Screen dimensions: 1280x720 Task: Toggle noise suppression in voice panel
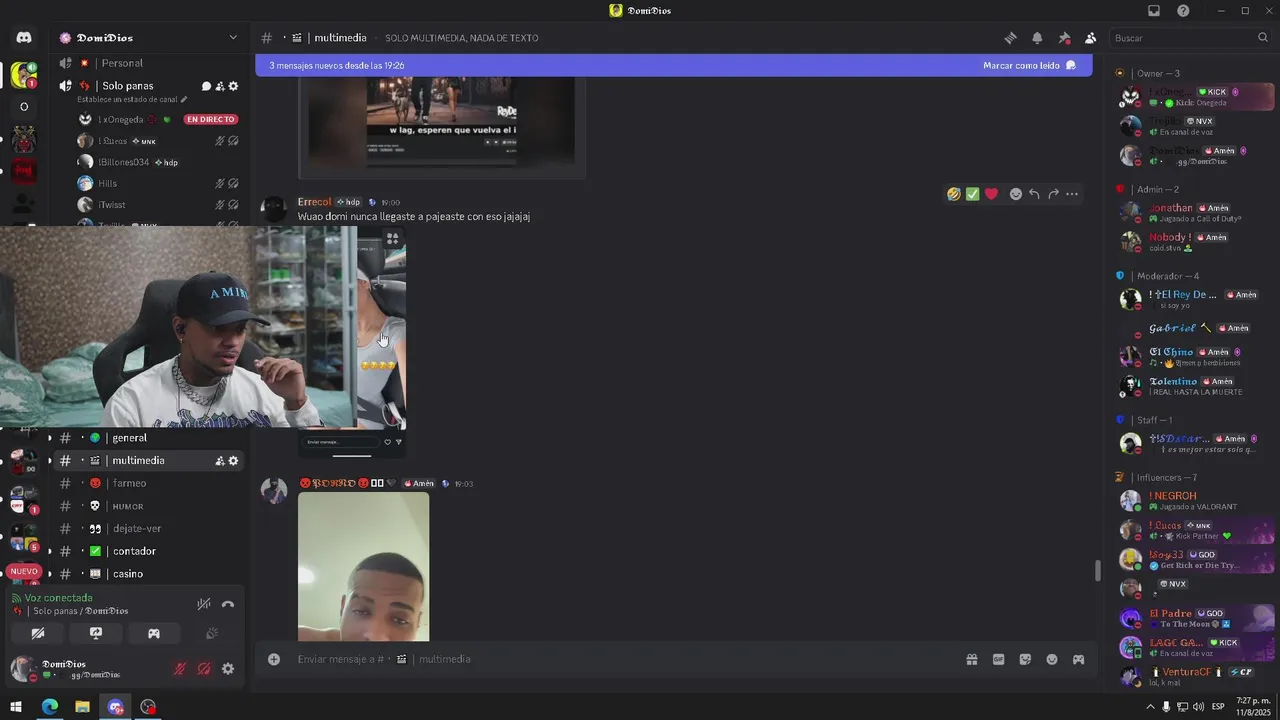click(204, 604)
